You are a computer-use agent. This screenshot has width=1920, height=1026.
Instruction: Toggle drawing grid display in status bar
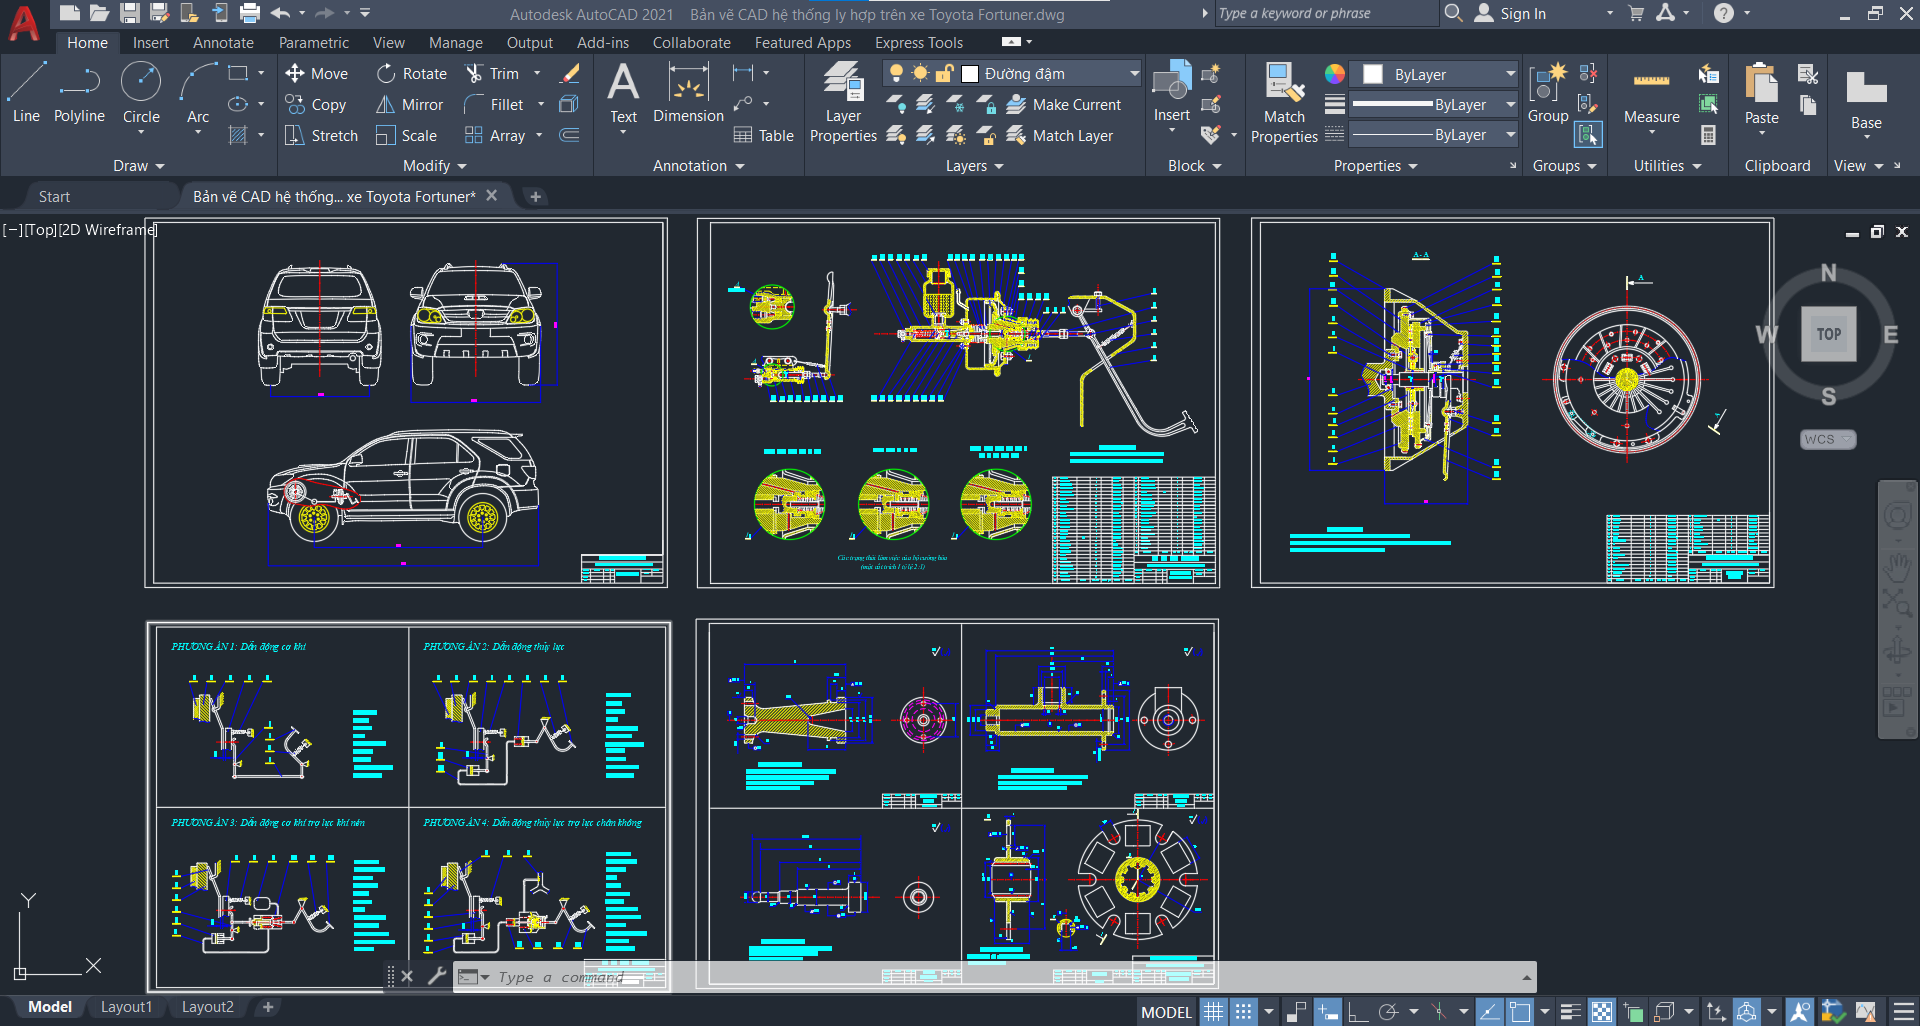coord(1213,1011)
